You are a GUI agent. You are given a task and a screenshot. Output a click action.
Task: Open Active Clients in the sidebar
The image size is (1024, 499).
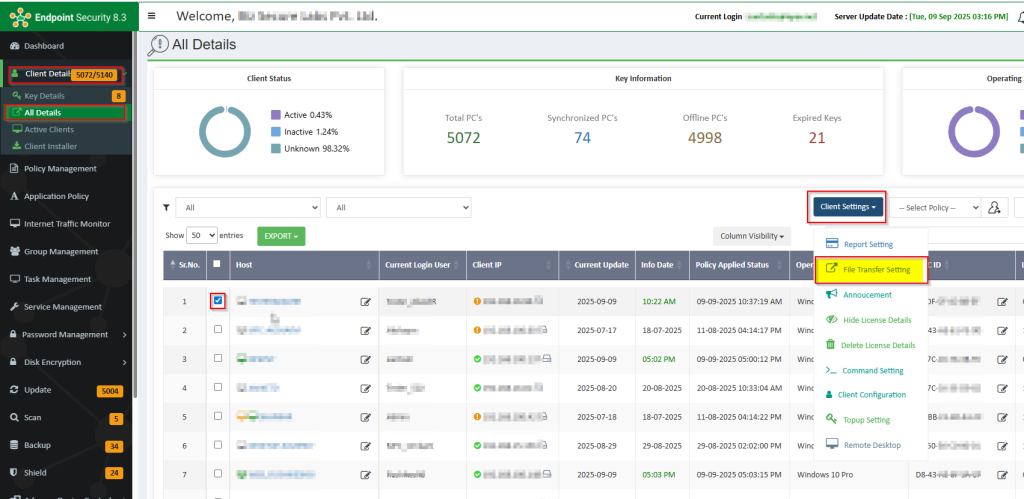49,129
